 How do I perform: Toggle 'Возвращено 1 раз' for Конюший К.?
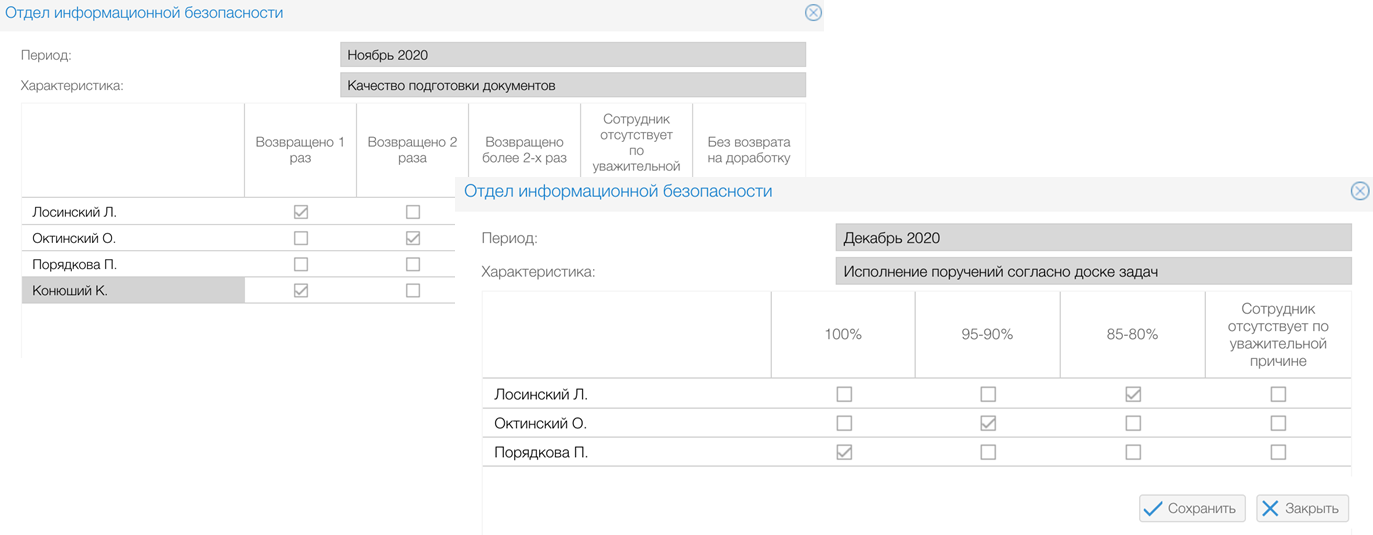300,290
